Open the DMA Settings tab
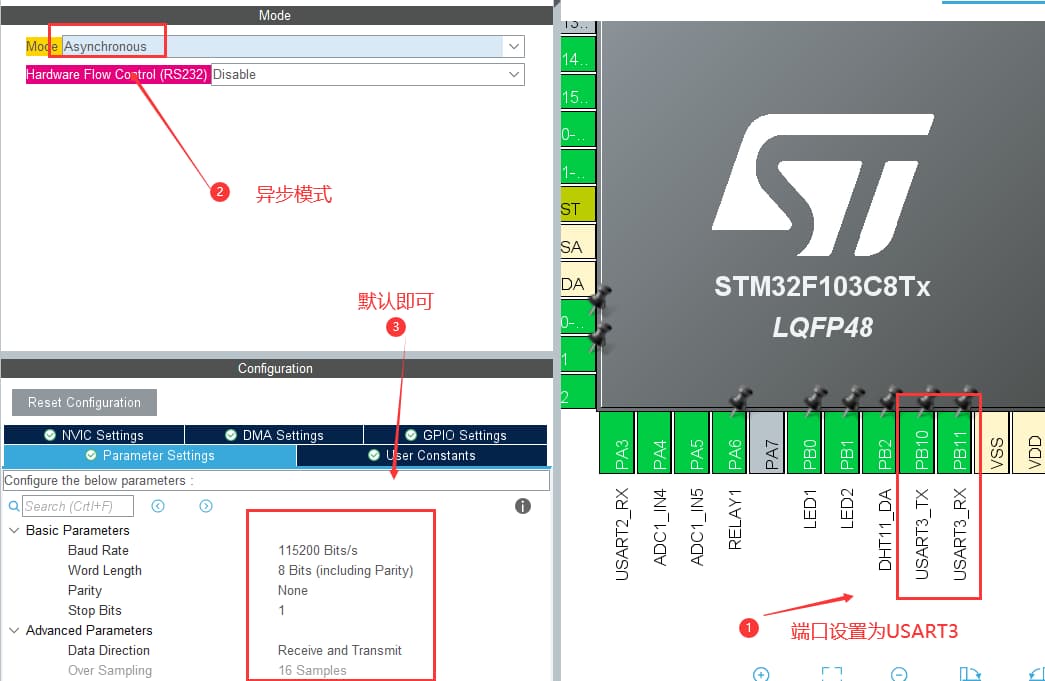 coord(274,435)
